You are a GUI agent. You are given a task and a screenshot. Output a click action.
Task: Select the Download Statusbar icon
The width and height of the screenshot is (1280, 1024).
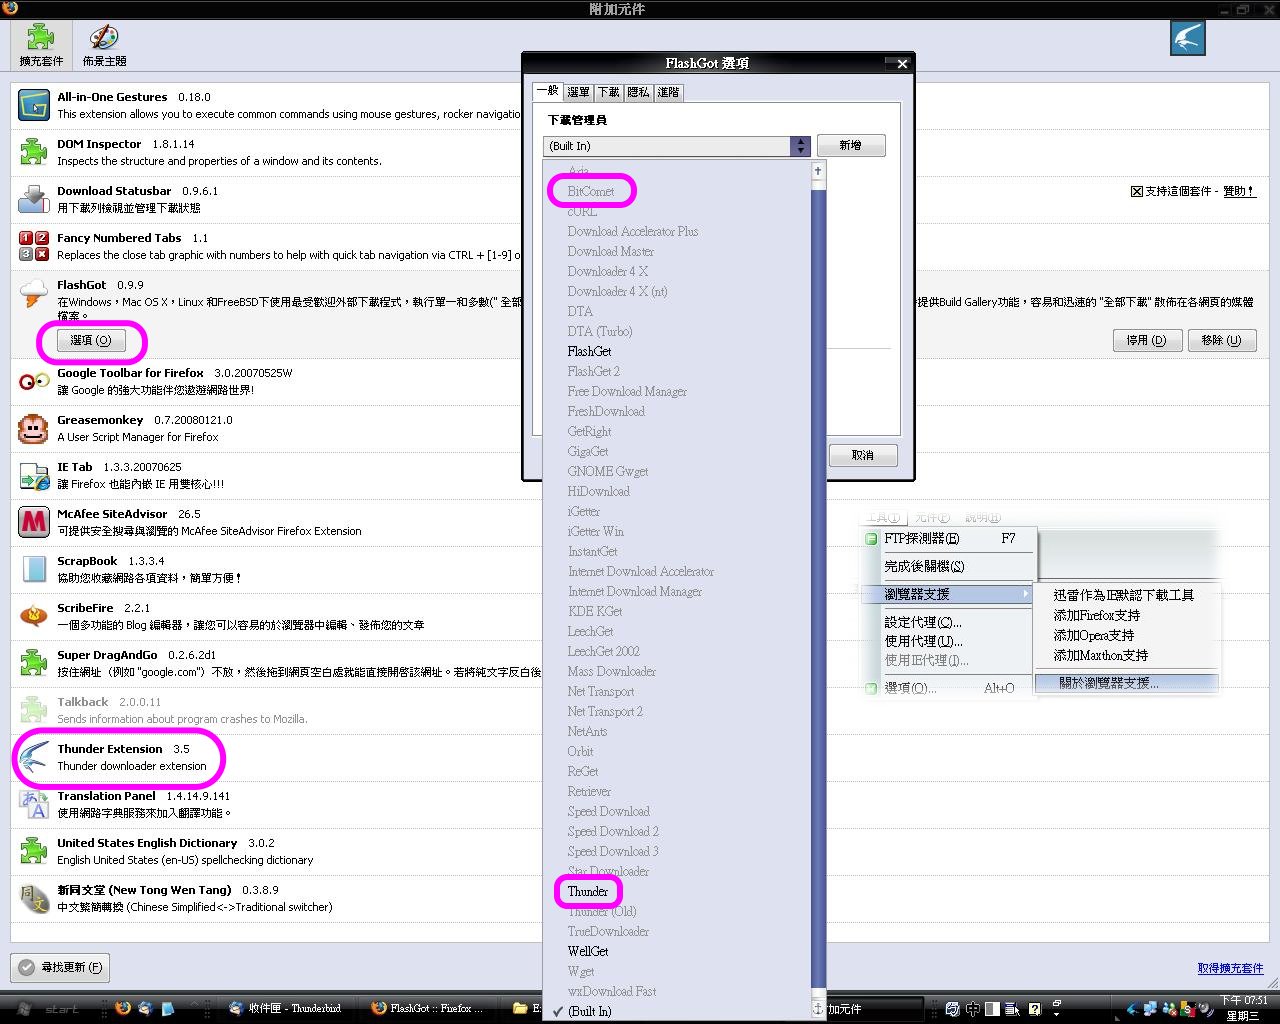click(x=34, y=198)
